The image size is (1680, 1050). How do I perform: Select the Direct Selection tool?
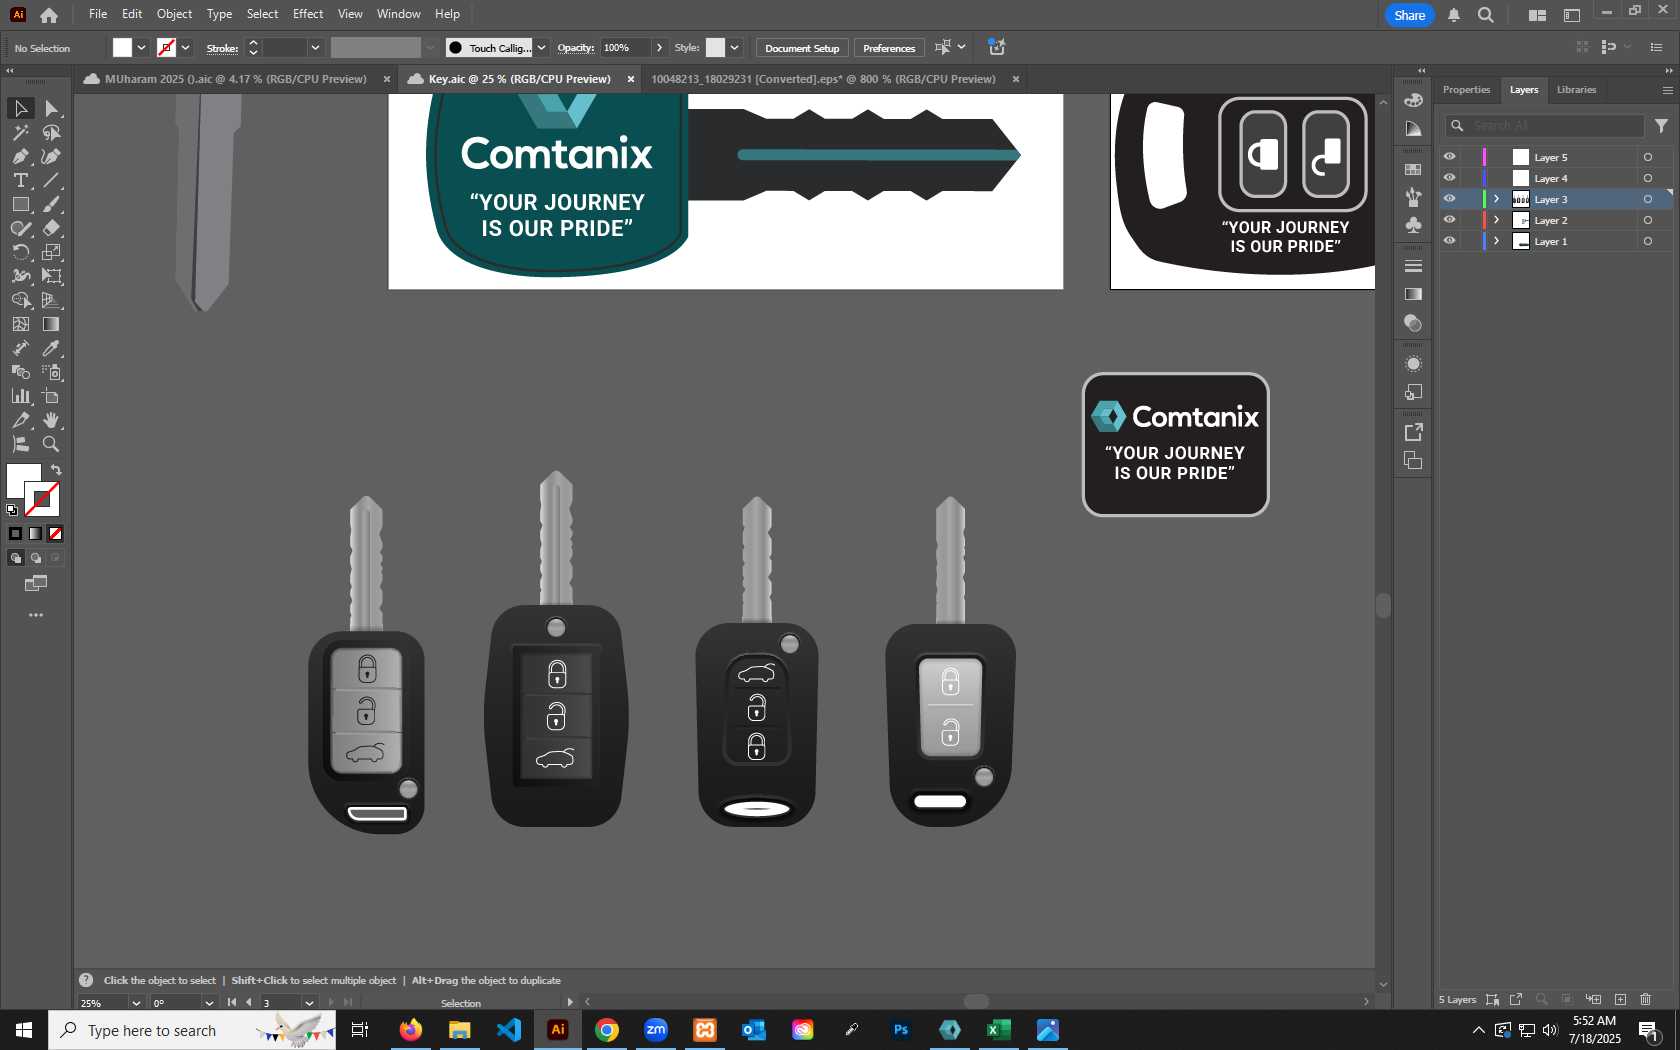[52, 108]
